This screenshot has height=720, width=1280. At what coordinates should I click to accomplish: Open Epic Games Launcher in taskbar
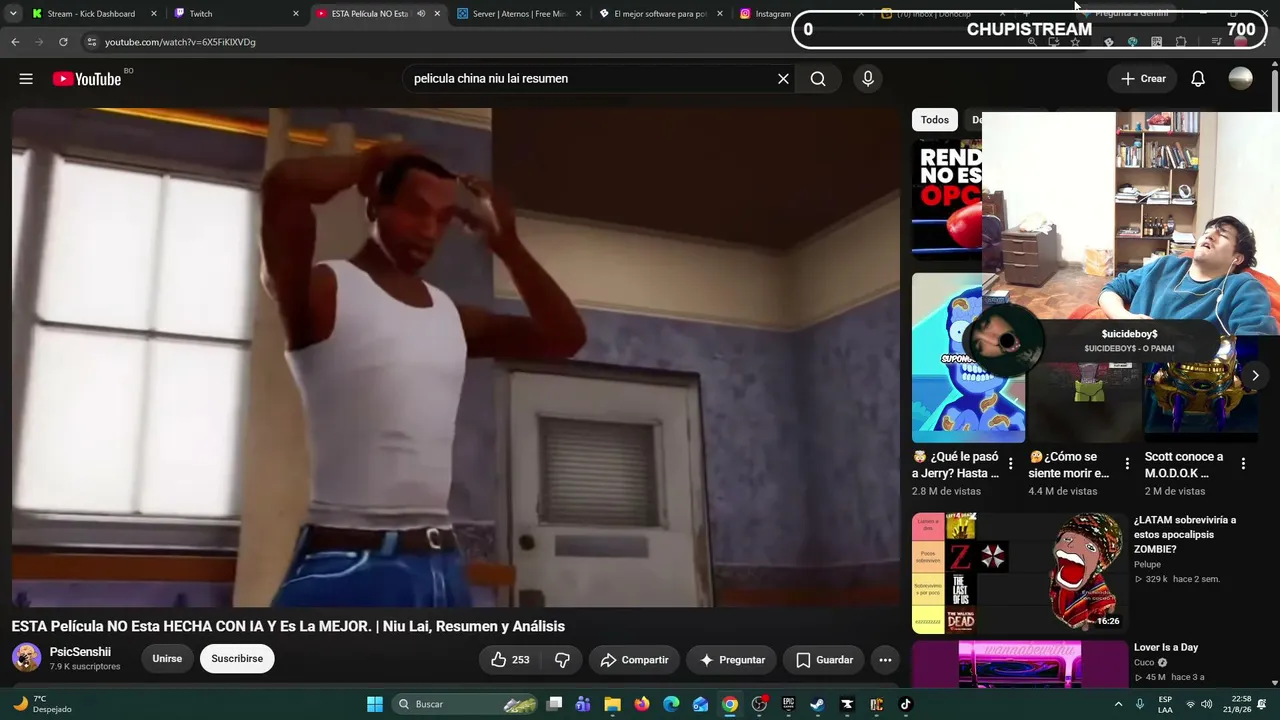tap(788, 704)
